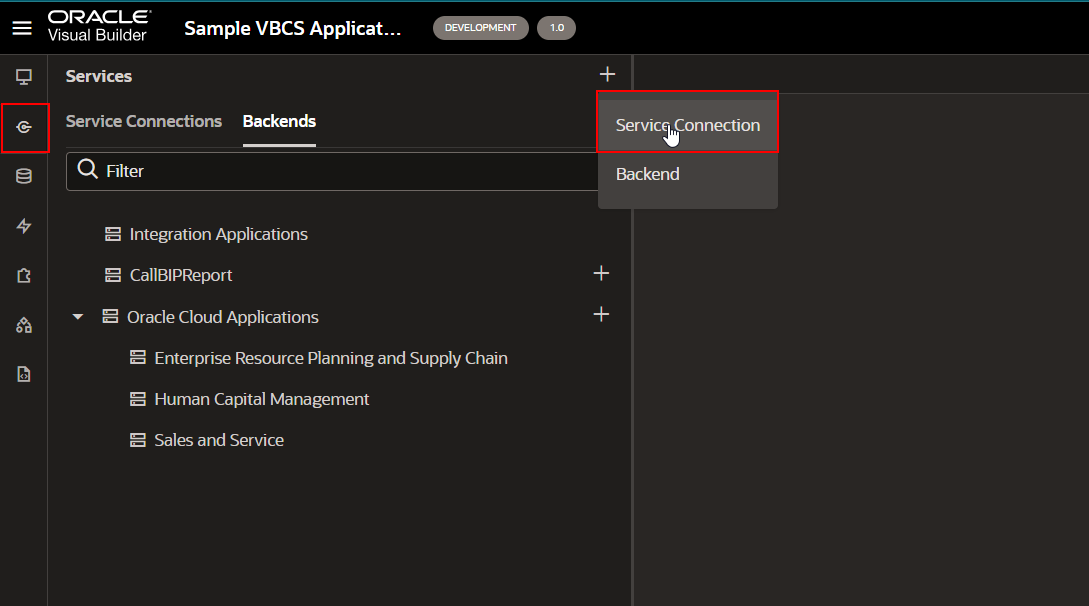Open the App UIs monitor icon in sidebar
Image resolution: width=1089 pixels, height=606 pixels.
pyautogui.click(x=24, y=77)
